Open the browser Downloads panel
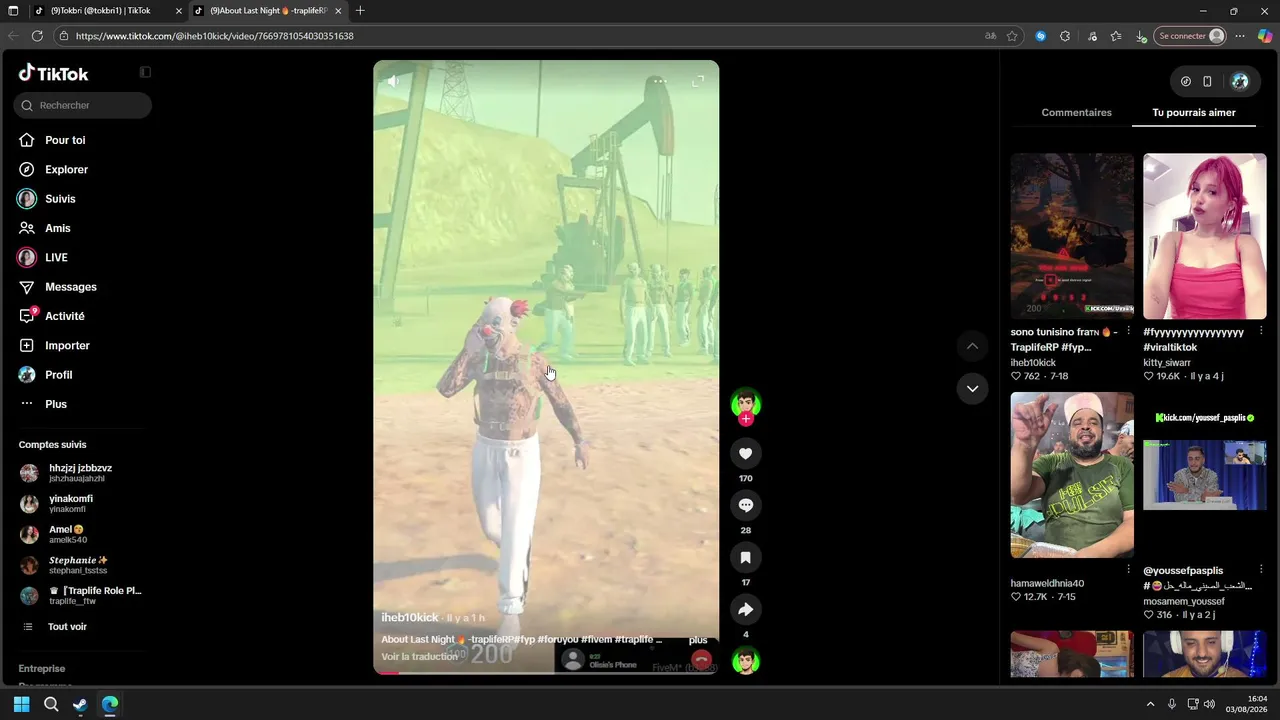This screenshot has width=1280, height=720. click(x=1141, y=36)
